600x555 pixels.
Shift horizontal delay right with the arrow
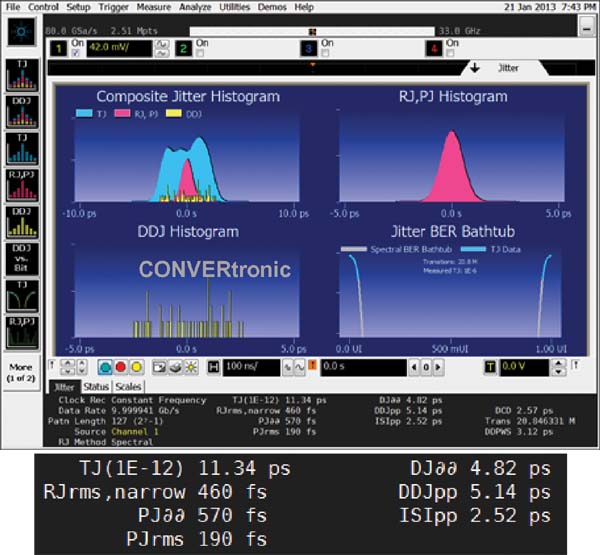(x=439, y=367)
